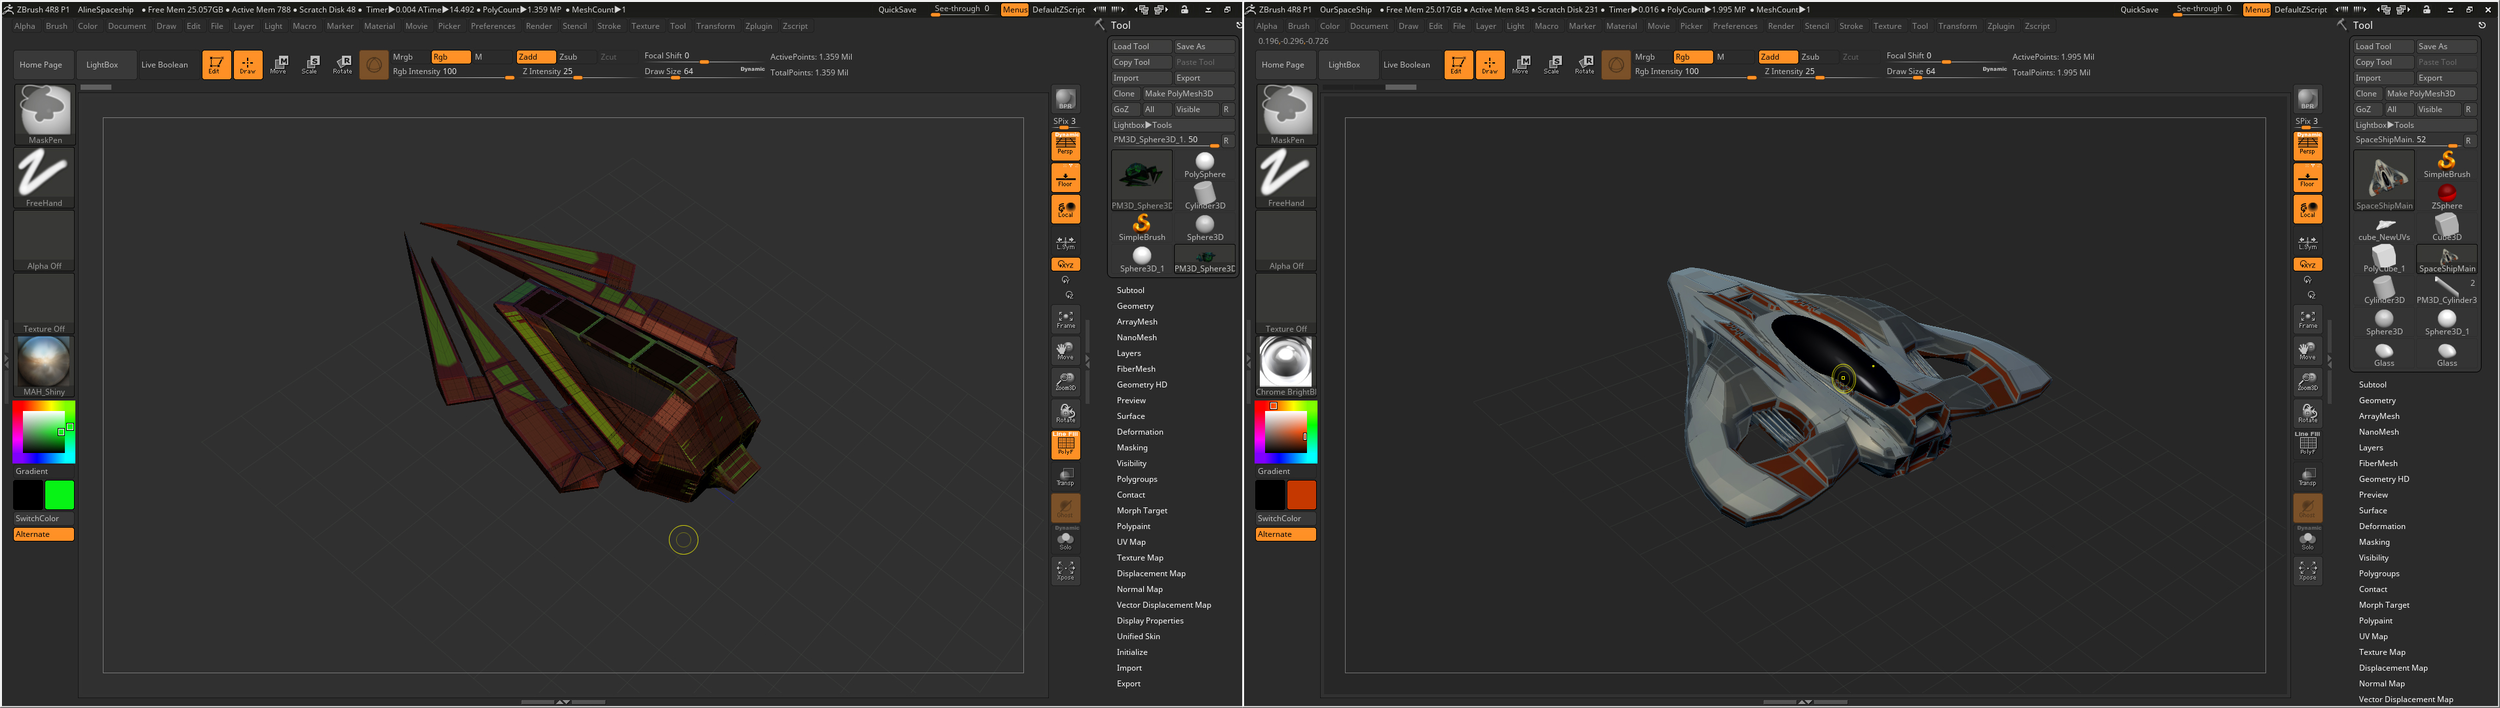Click the Zoom3D navigation icon in left window

1065,382
